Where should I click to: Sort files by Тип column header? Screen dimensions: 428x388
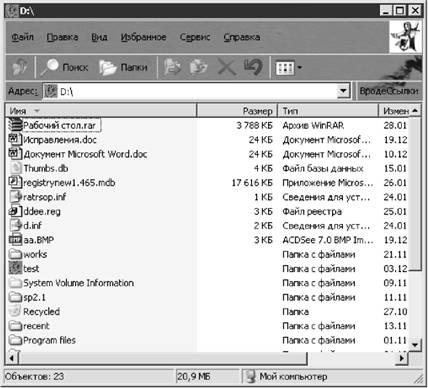[328, 111]
